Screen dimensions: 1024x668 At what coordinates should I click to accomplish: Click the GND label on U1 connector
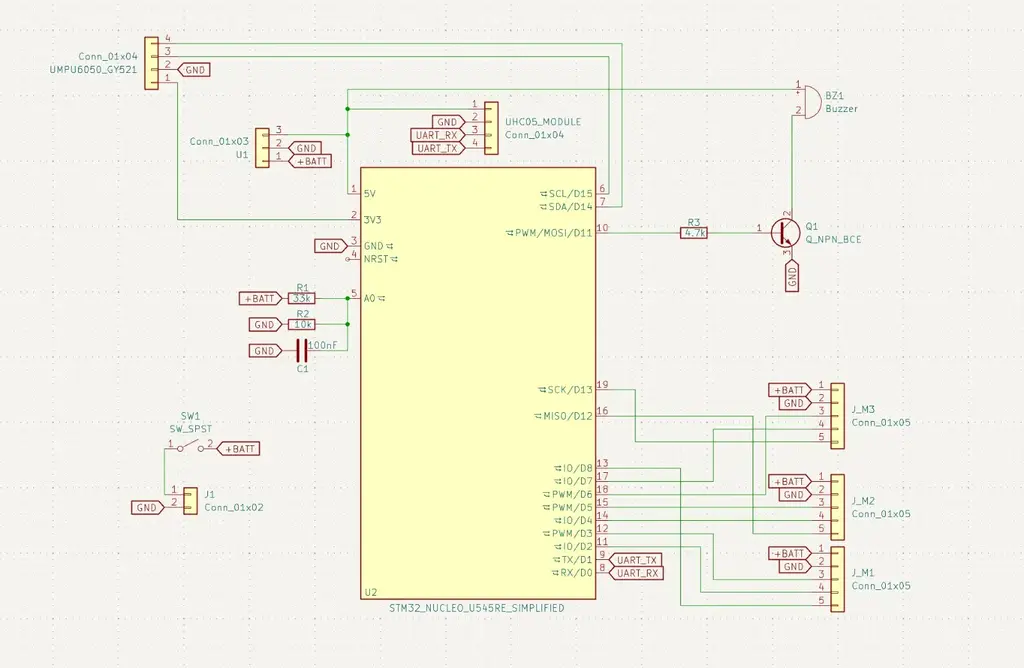305,148
